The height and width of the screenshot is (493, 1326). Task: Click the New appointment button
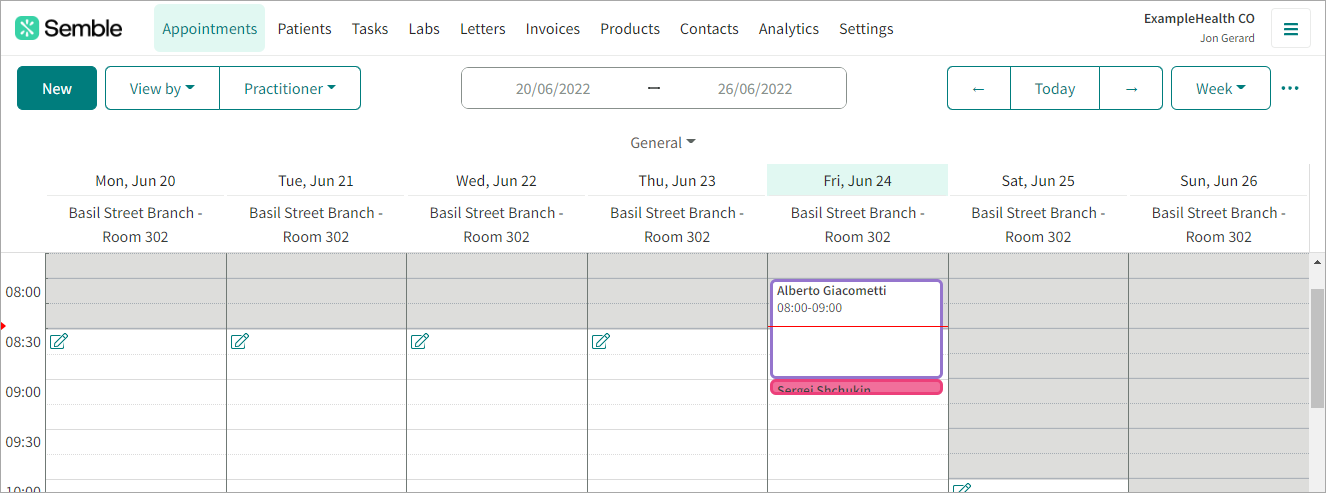[x=57, y=88]
